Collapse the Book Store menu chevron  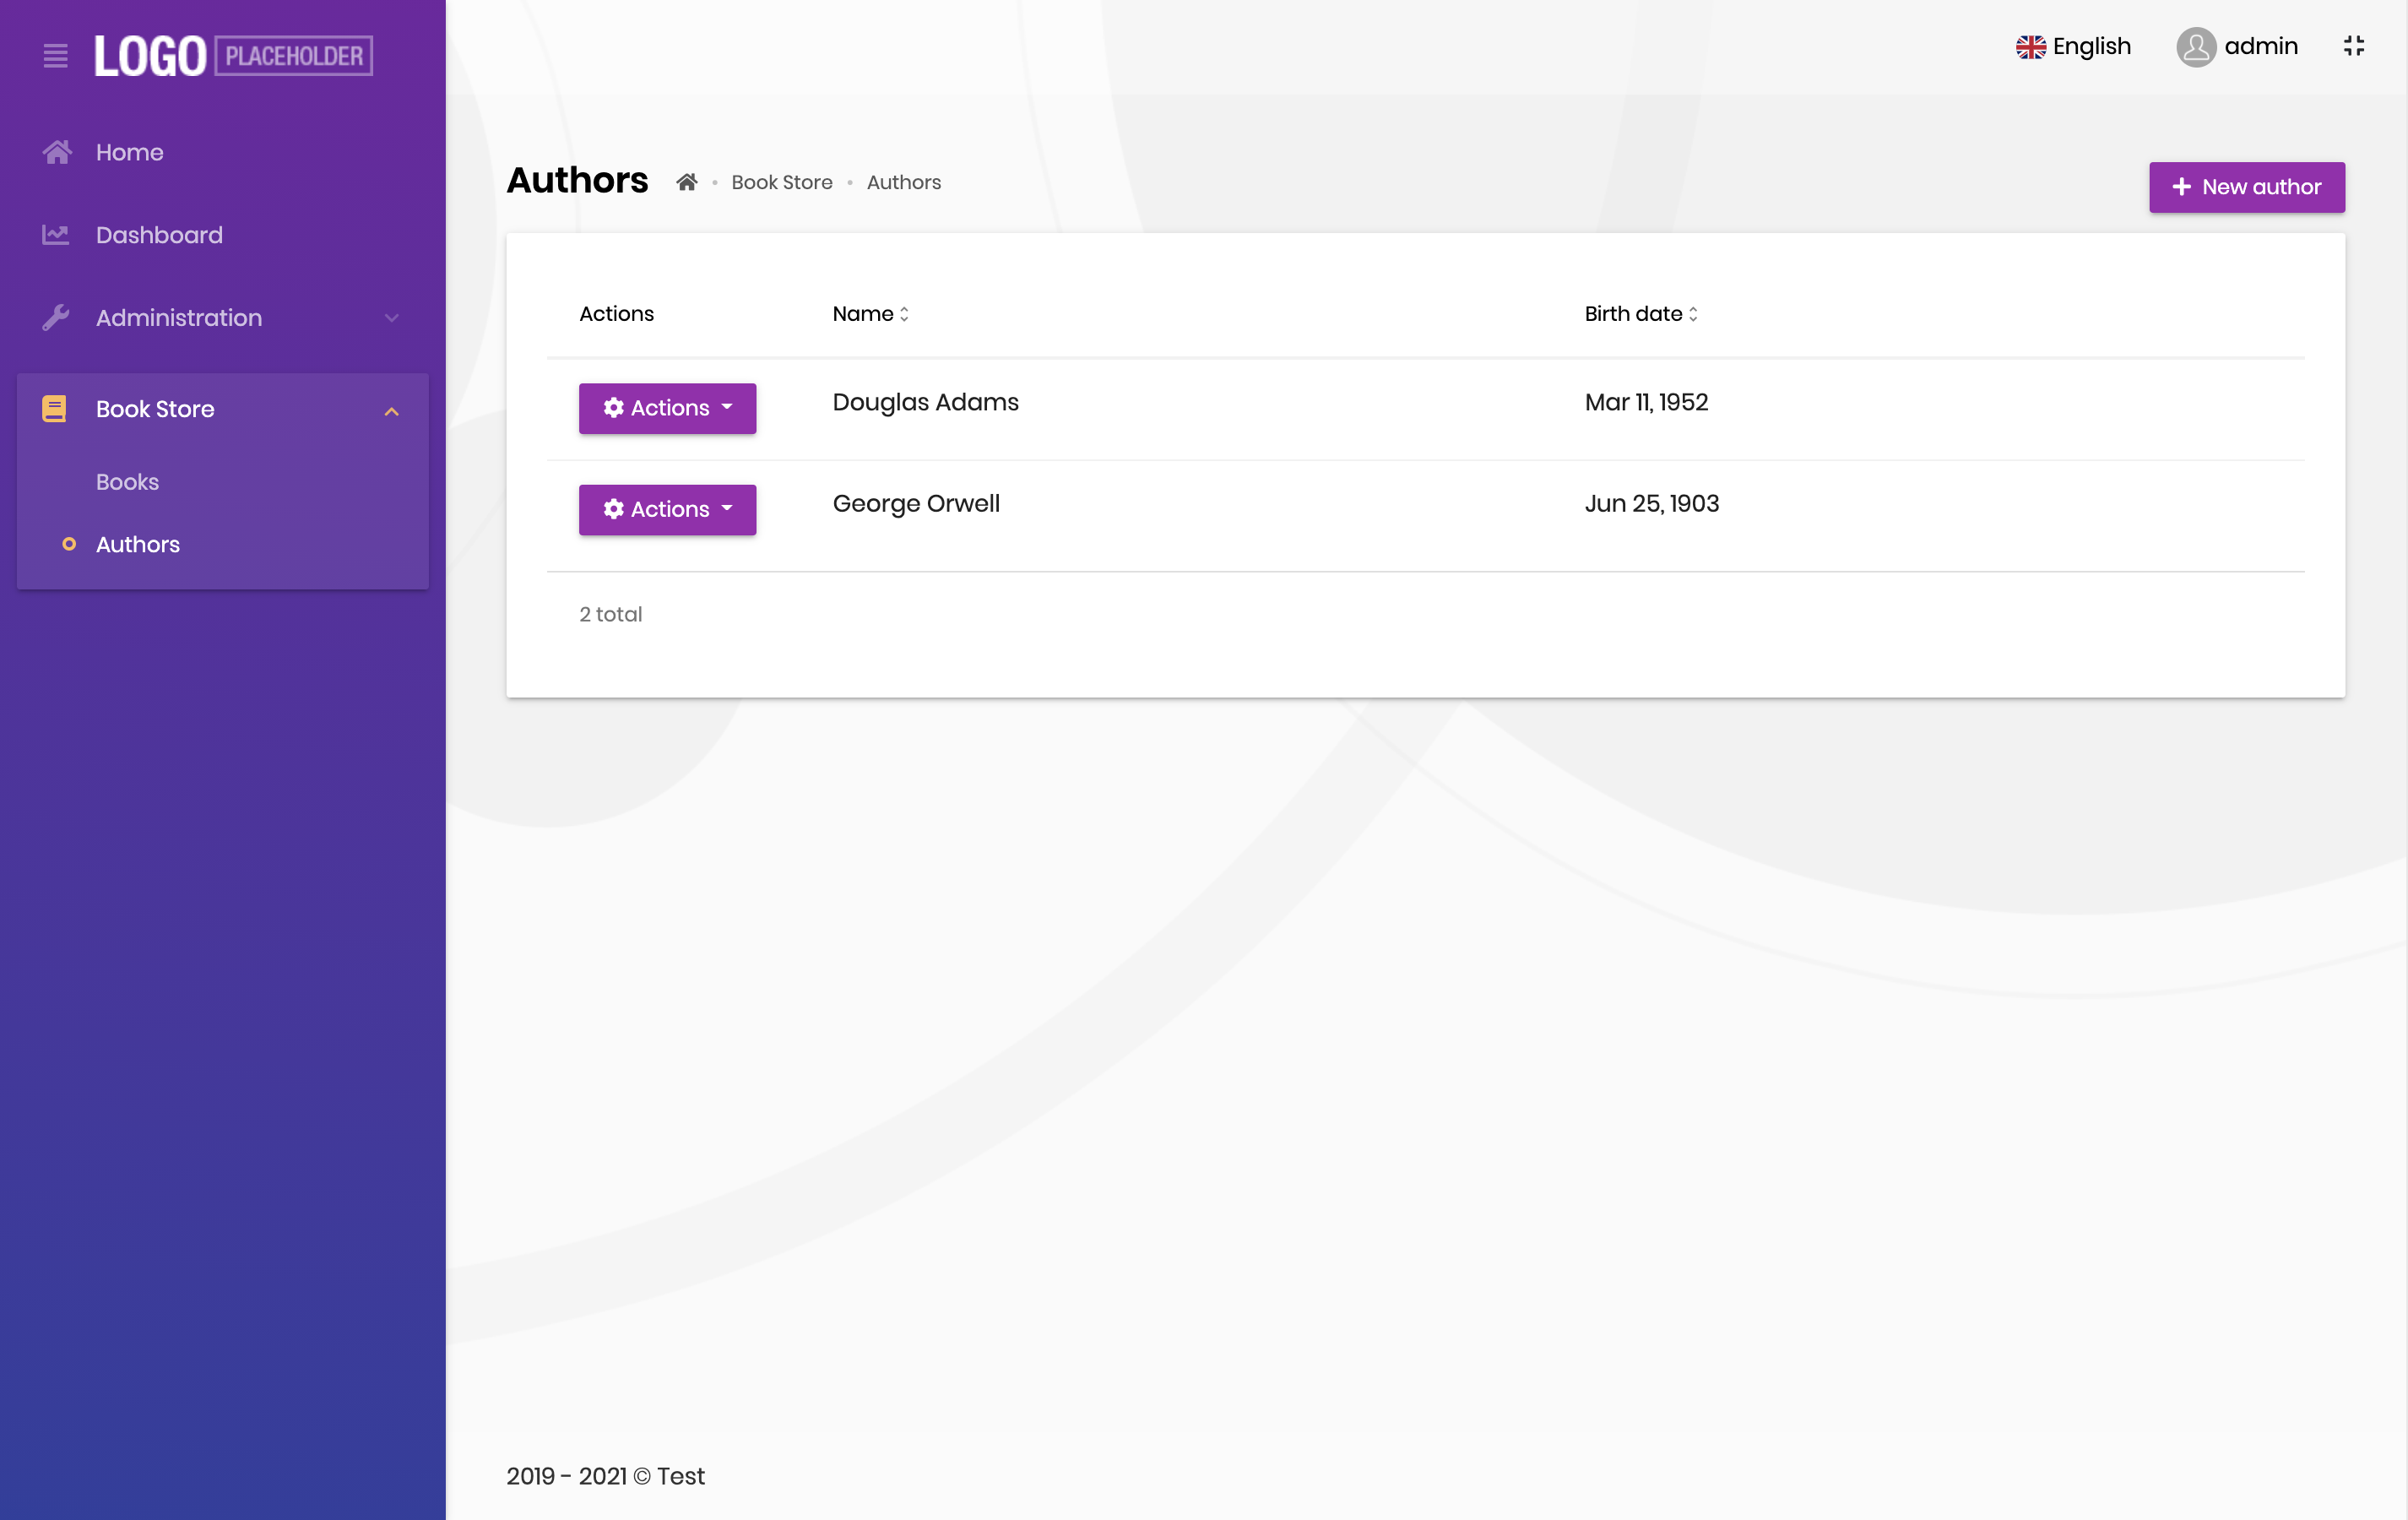(392, 411)
